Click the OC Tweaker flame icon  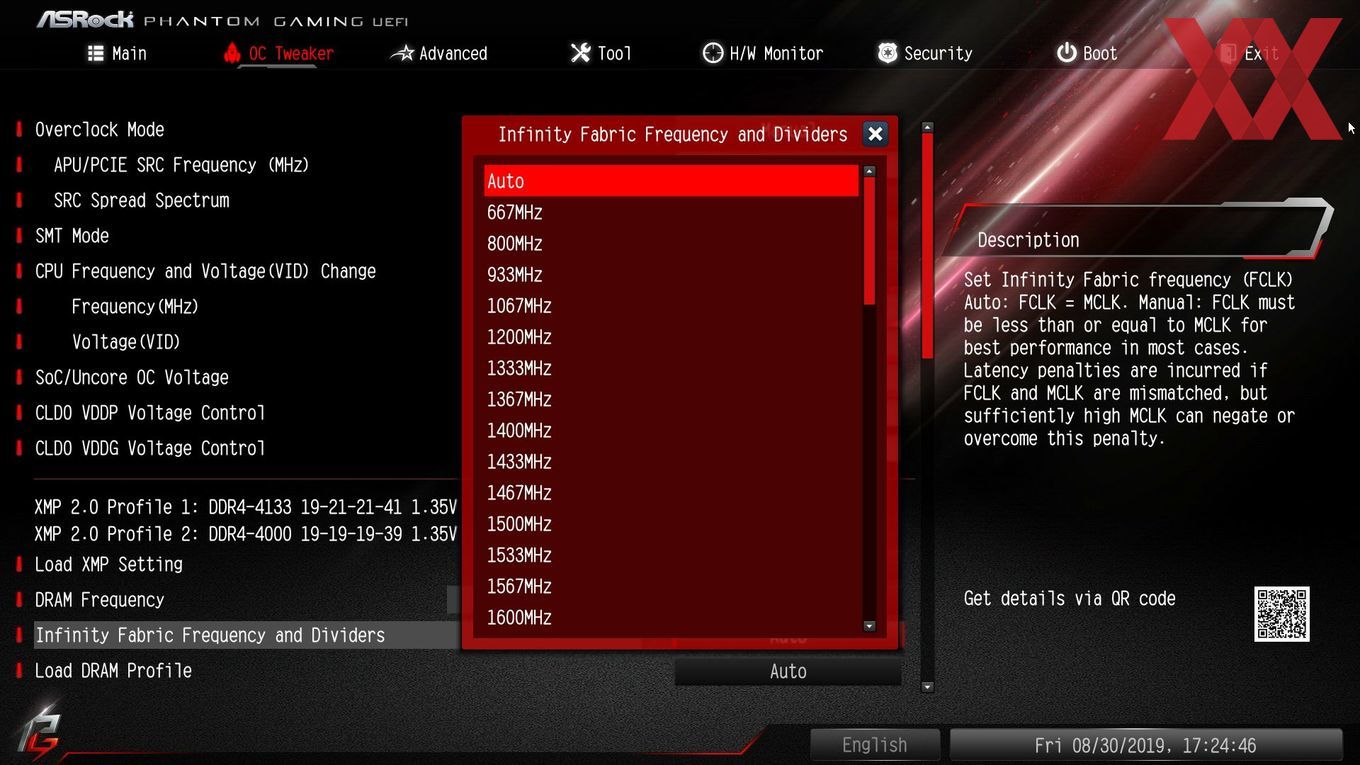coord(232,53)
